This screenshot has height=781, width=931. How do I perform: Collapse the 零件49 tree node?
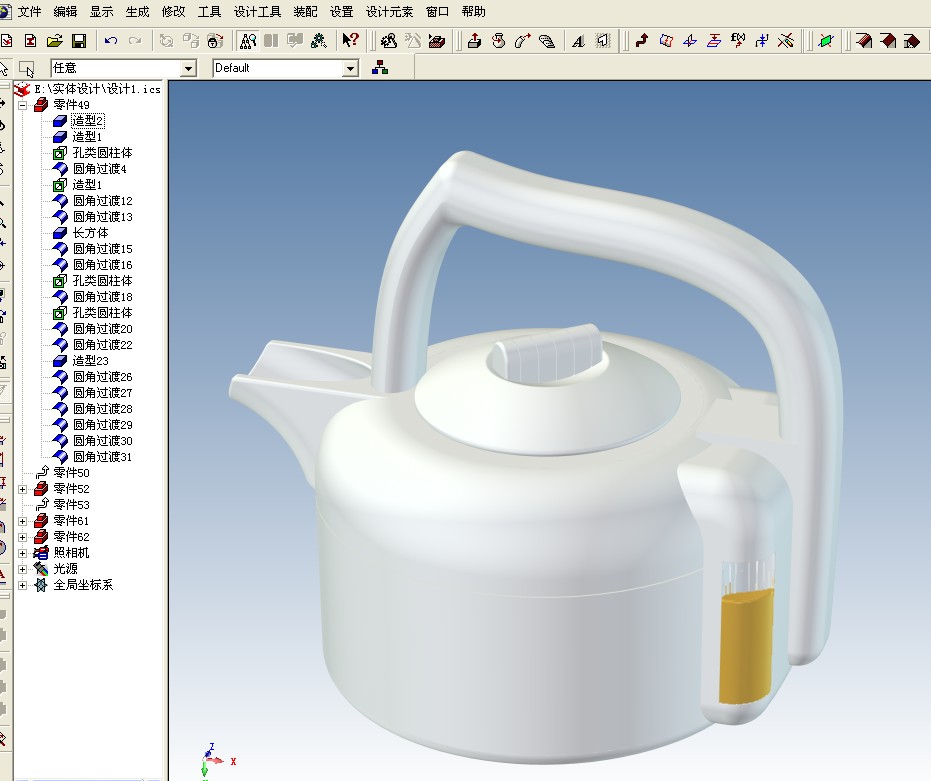point(23,105)
